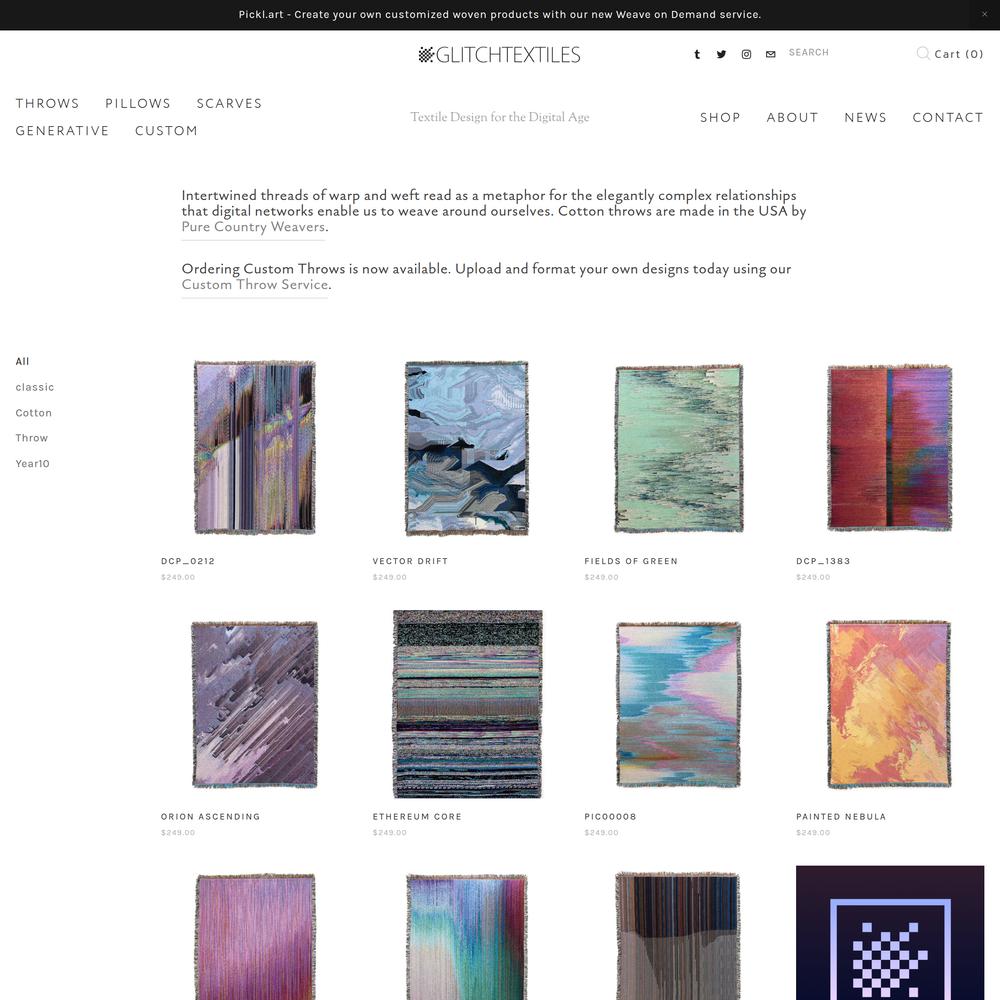The image size is (1000, 1000).
Task: Open the About page
Action: pyautogui.click(x=792, y=117)
